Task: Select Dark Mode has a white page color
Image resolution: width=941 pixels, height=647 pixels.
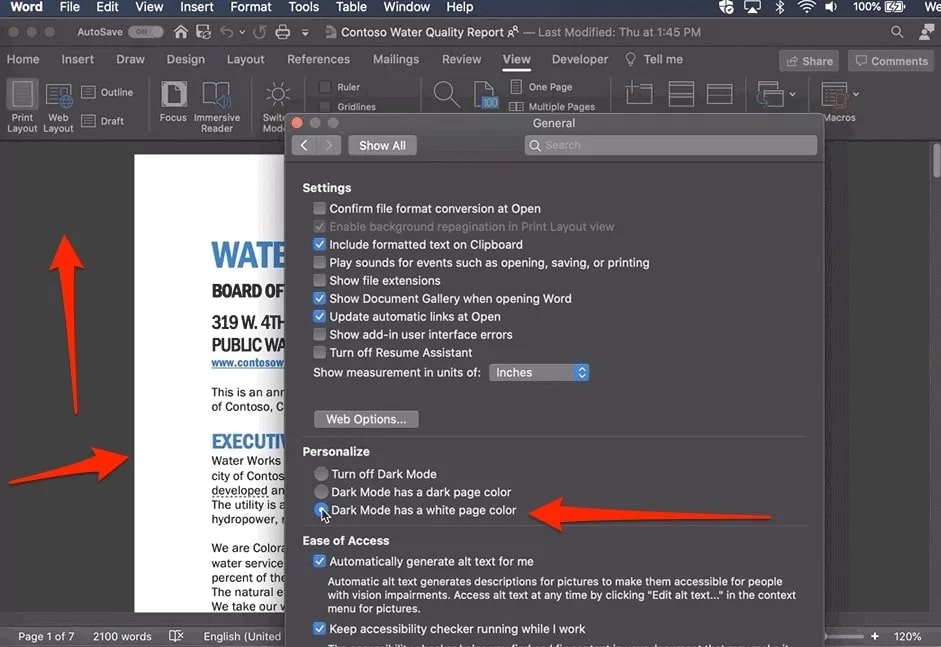Action: tap(321, 510)
